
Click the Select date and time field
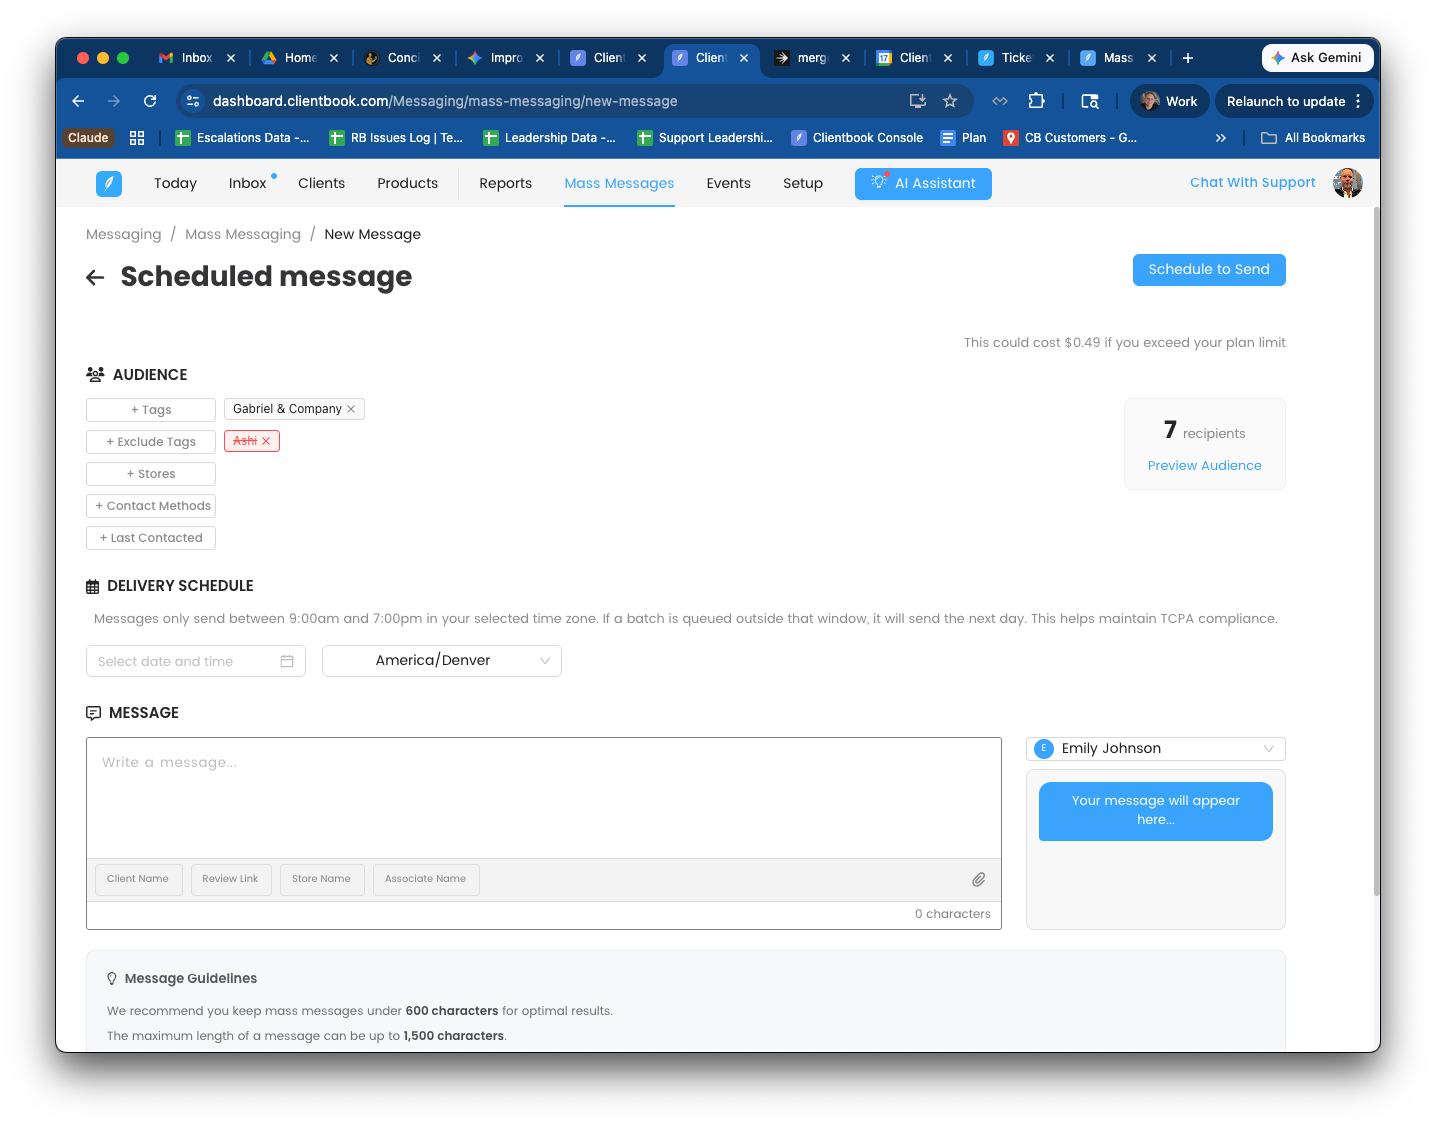pyautogui.click(x=196, y=661)
